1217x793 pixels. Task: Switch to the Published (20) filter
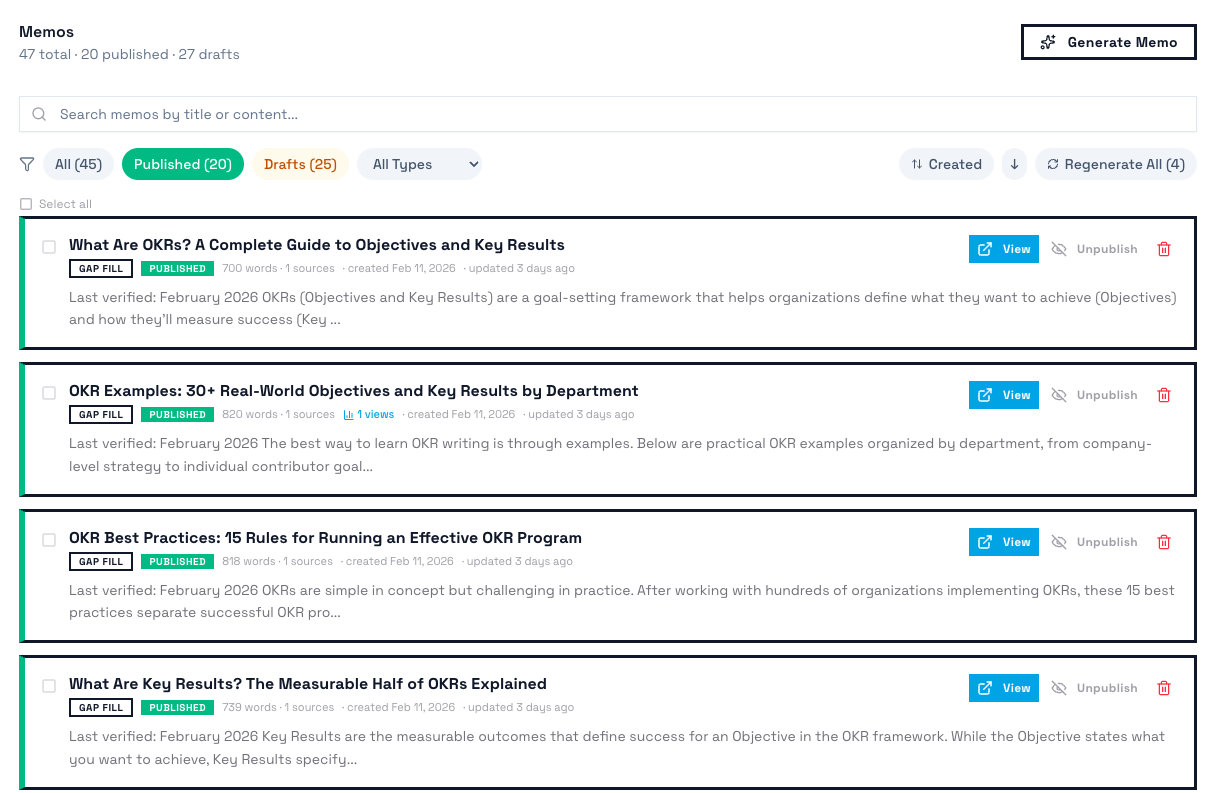pyautogui.click(x=183, y=164)
